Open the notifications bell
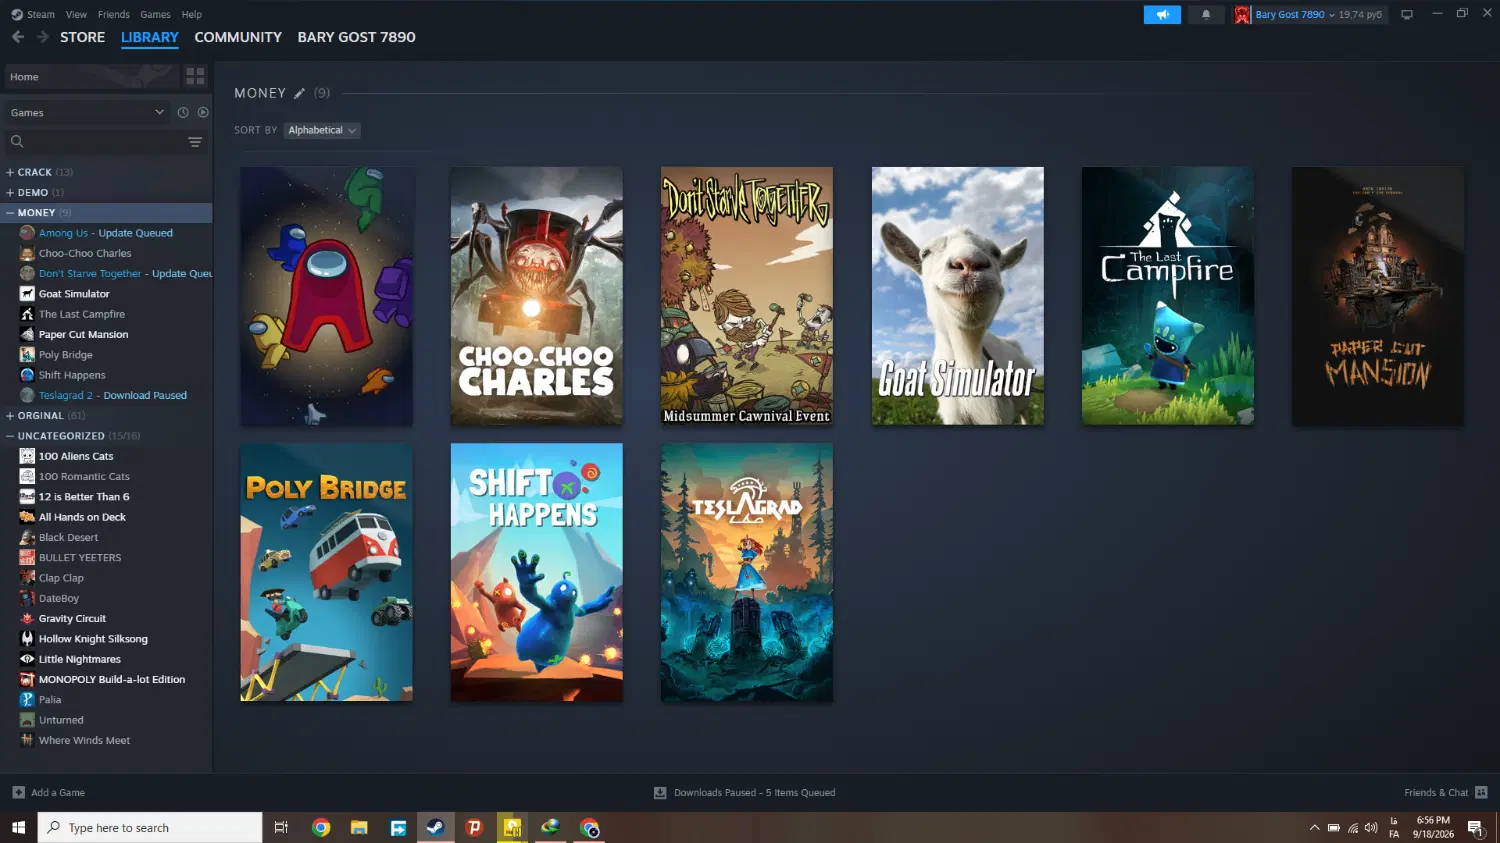 coord(1206,15)
